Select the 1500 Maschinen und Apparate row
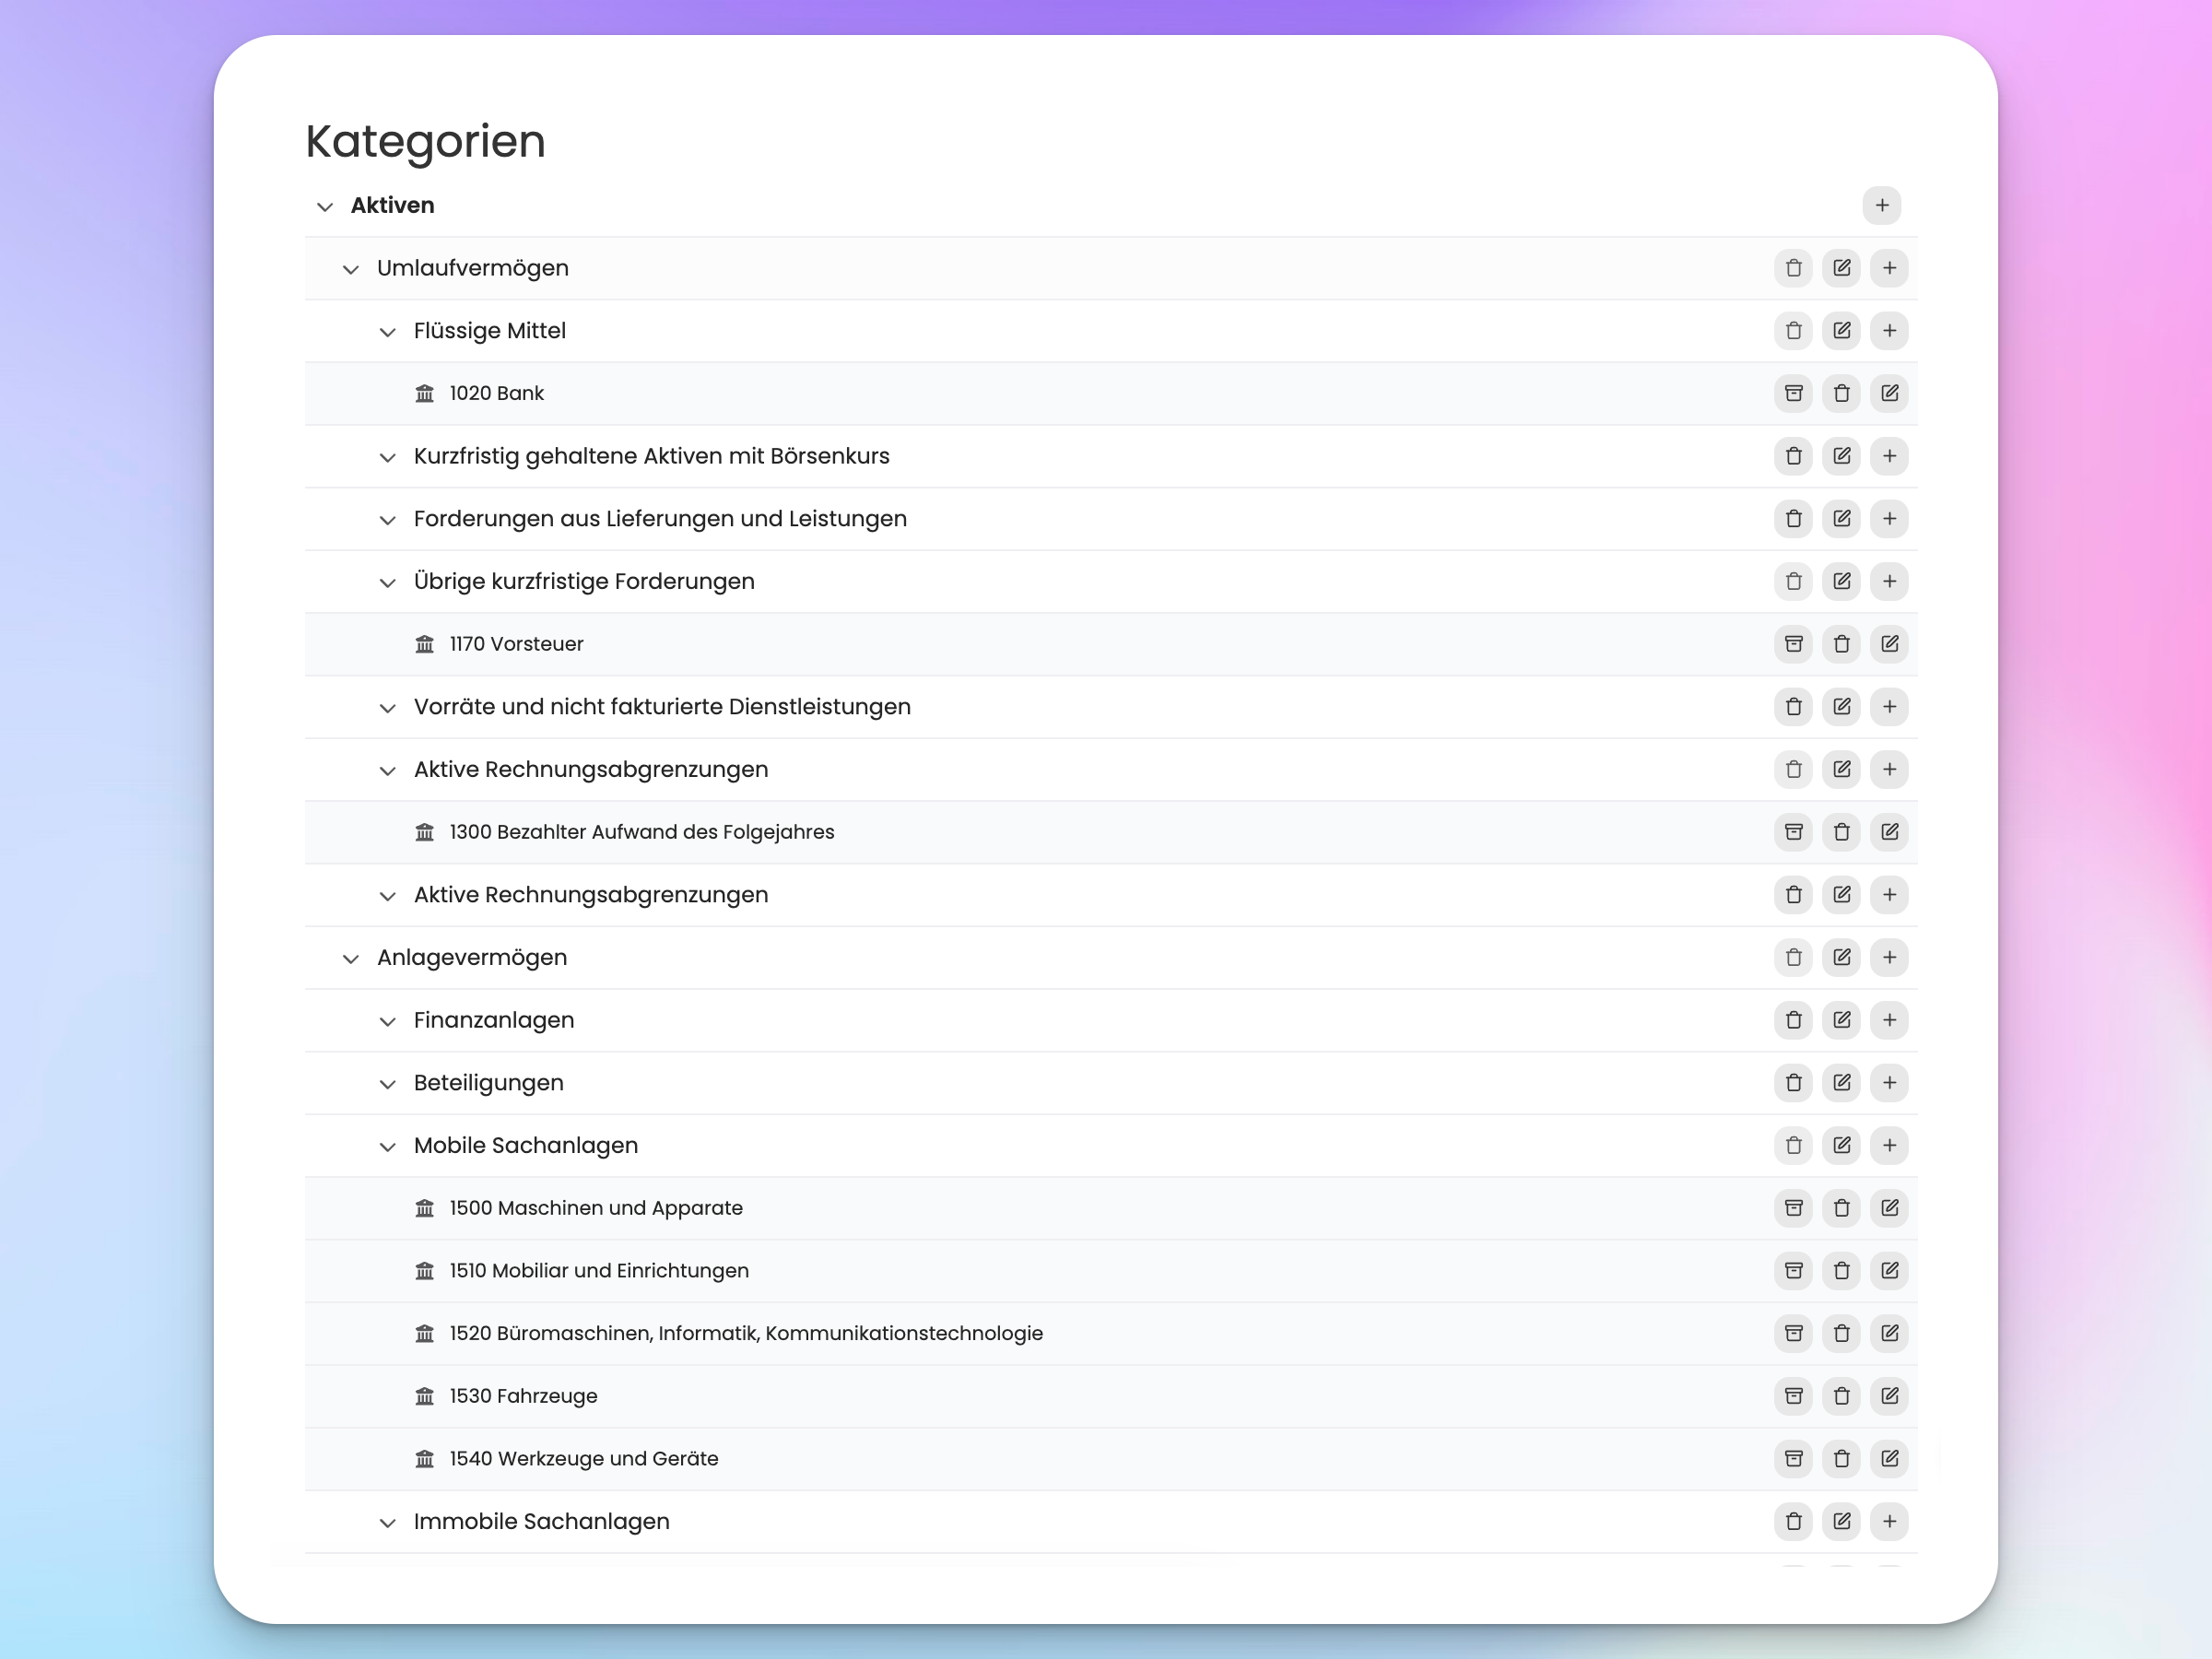Image resolution: width=2212 pixels, height=1659 pixels. click(x=1111, y=1208)
